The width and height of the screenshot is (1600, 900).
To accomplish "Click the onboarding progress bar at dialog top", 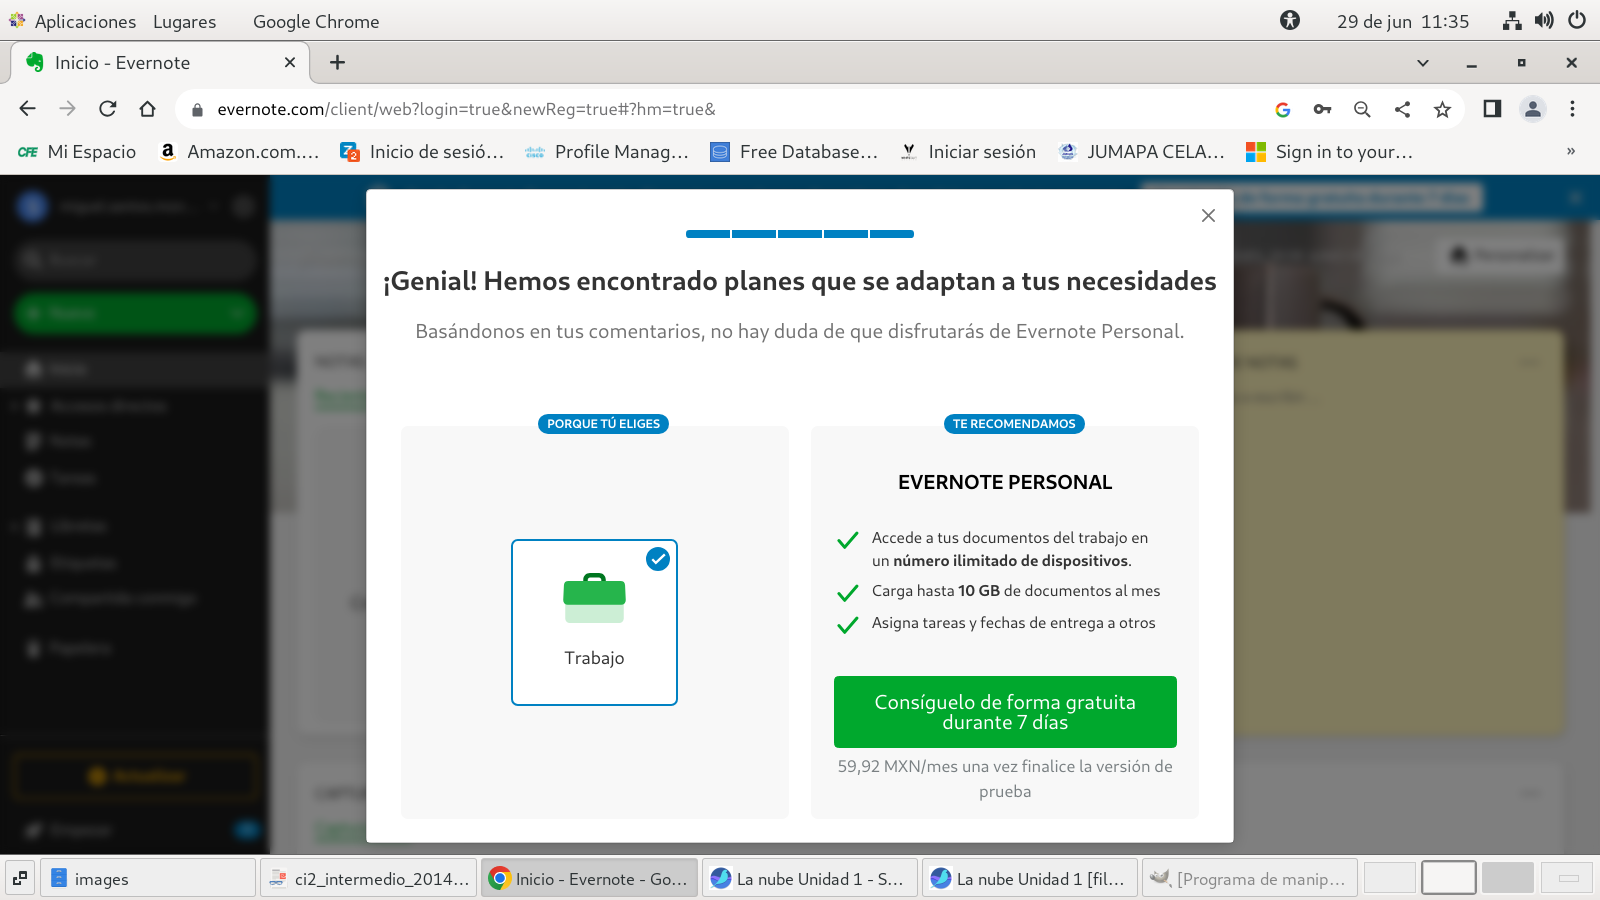I will 800,234.
